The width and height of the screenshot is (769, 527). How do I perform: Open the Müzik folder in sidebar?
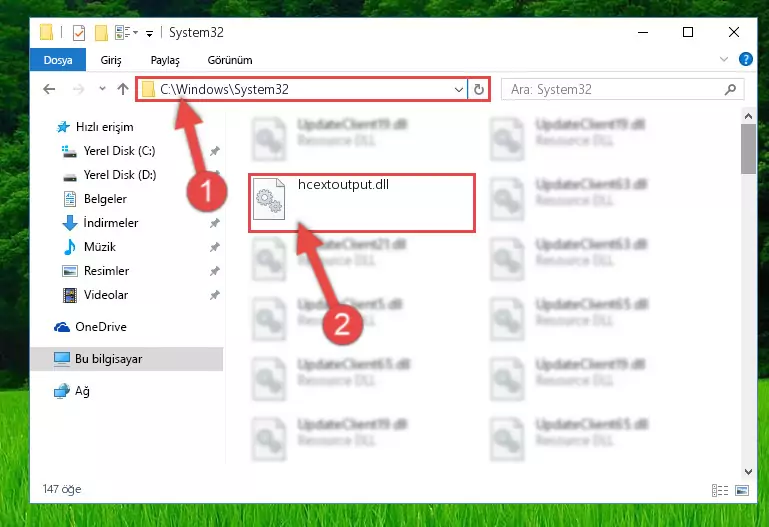100,247
